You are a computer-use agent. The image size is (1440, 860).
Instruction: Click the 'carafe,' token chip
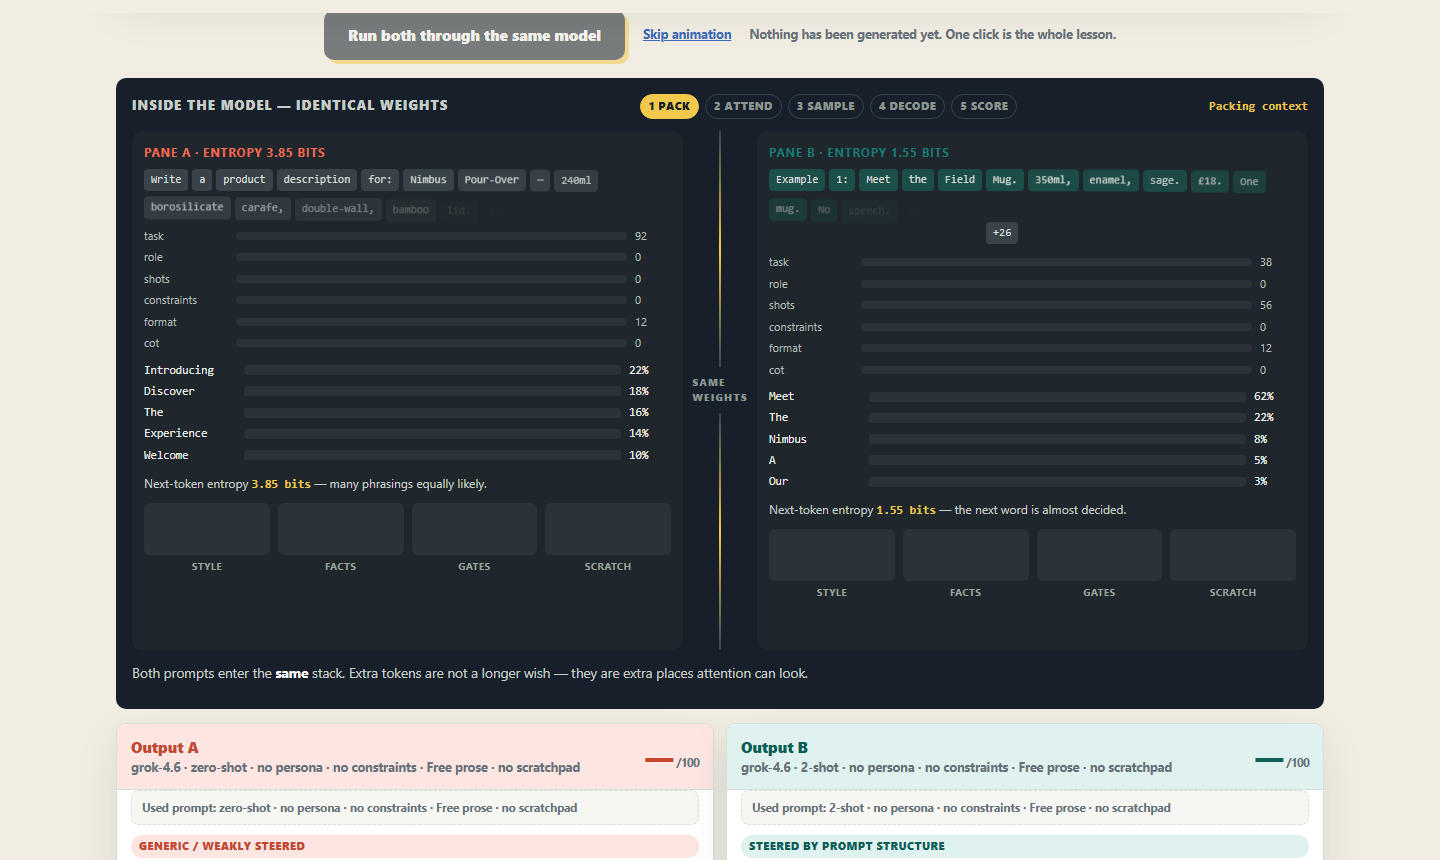pyautogui.click(x=262, y=208)
